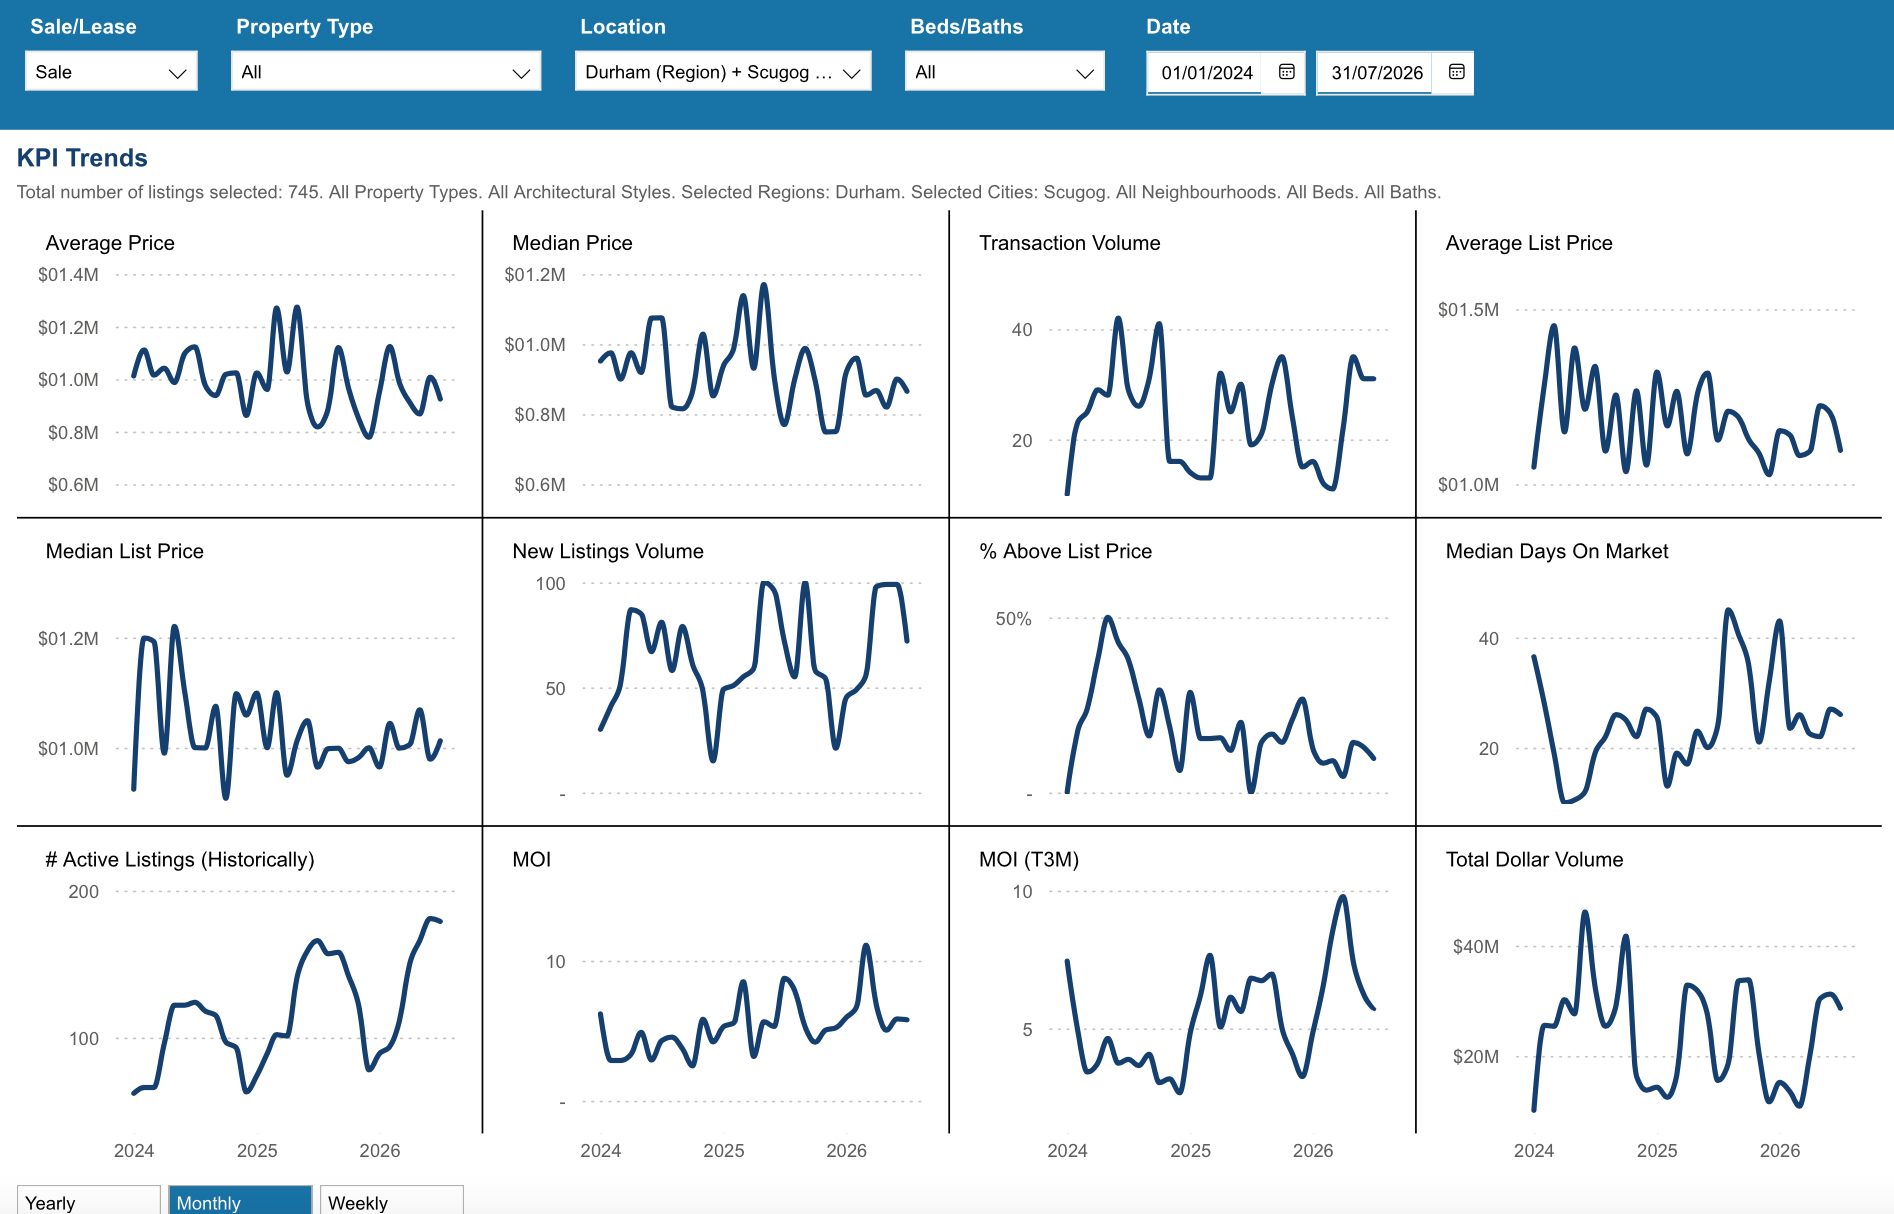Click the '% Above List Price' chart title

pos(1066,551)
